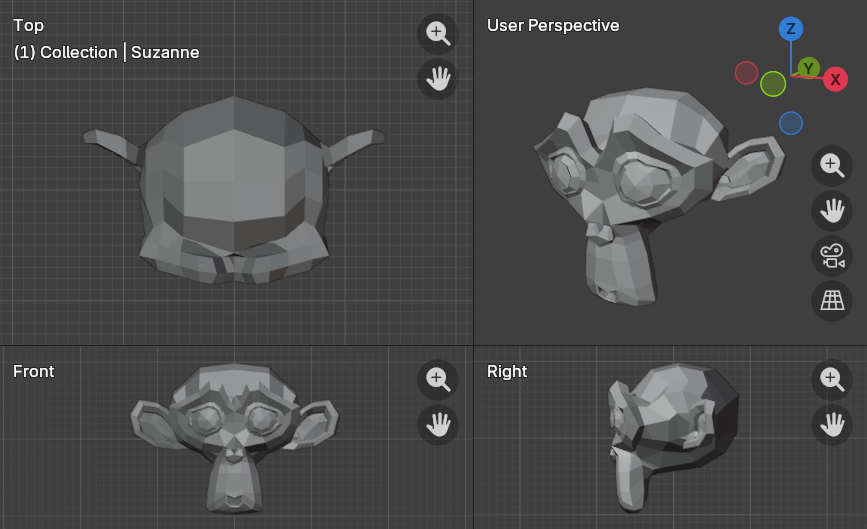Click the zoom magnifier in User Perspective viewport
This screenshot has height=529, width=867.
pyautogui.click(x=831, y=164)
